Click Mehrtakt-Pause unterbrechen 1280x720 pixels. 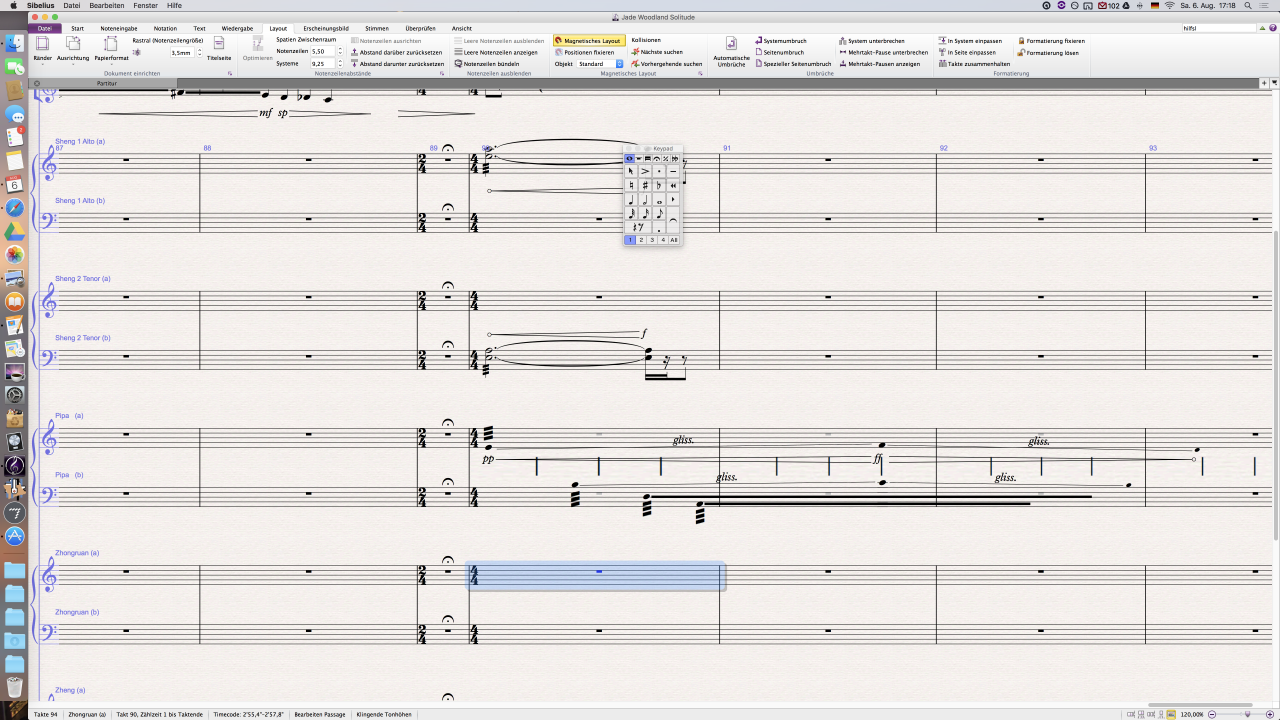point(884,52)
